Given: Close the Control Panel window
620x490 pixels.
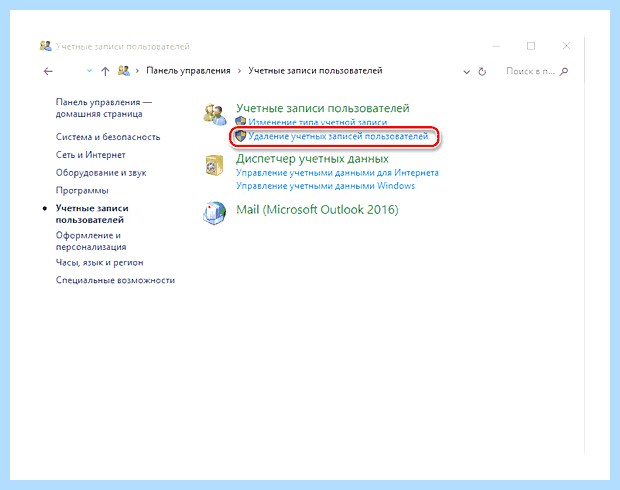Looking at the screenshot, I should coord(566,46).
